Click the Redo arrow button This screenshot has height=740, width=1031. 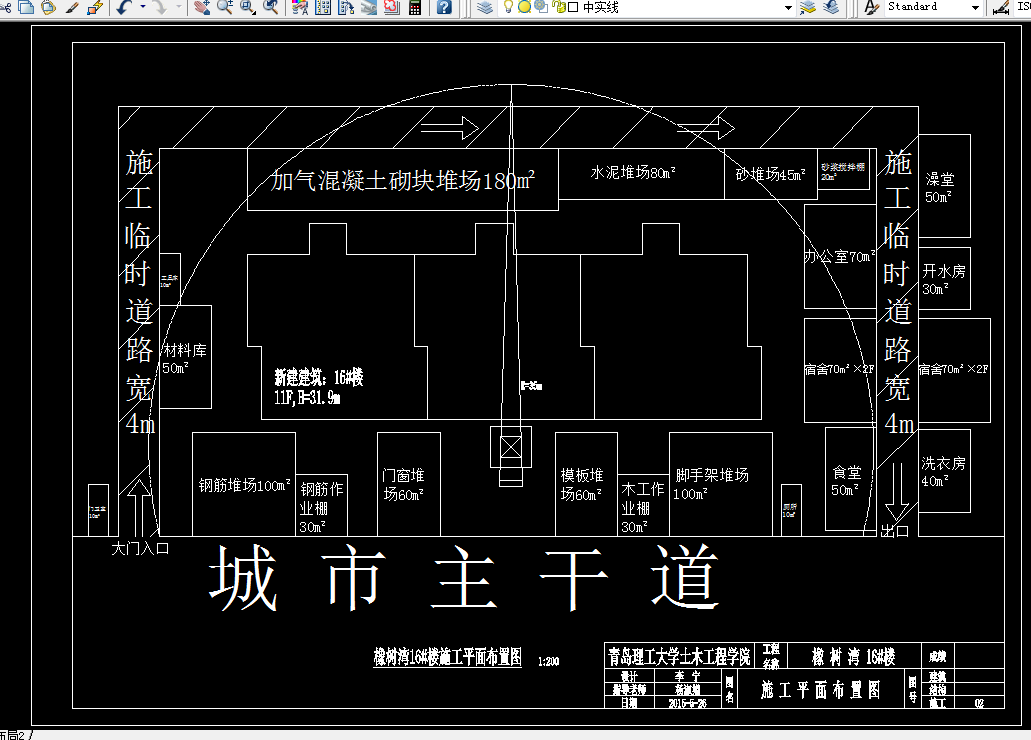coord(160,8)
